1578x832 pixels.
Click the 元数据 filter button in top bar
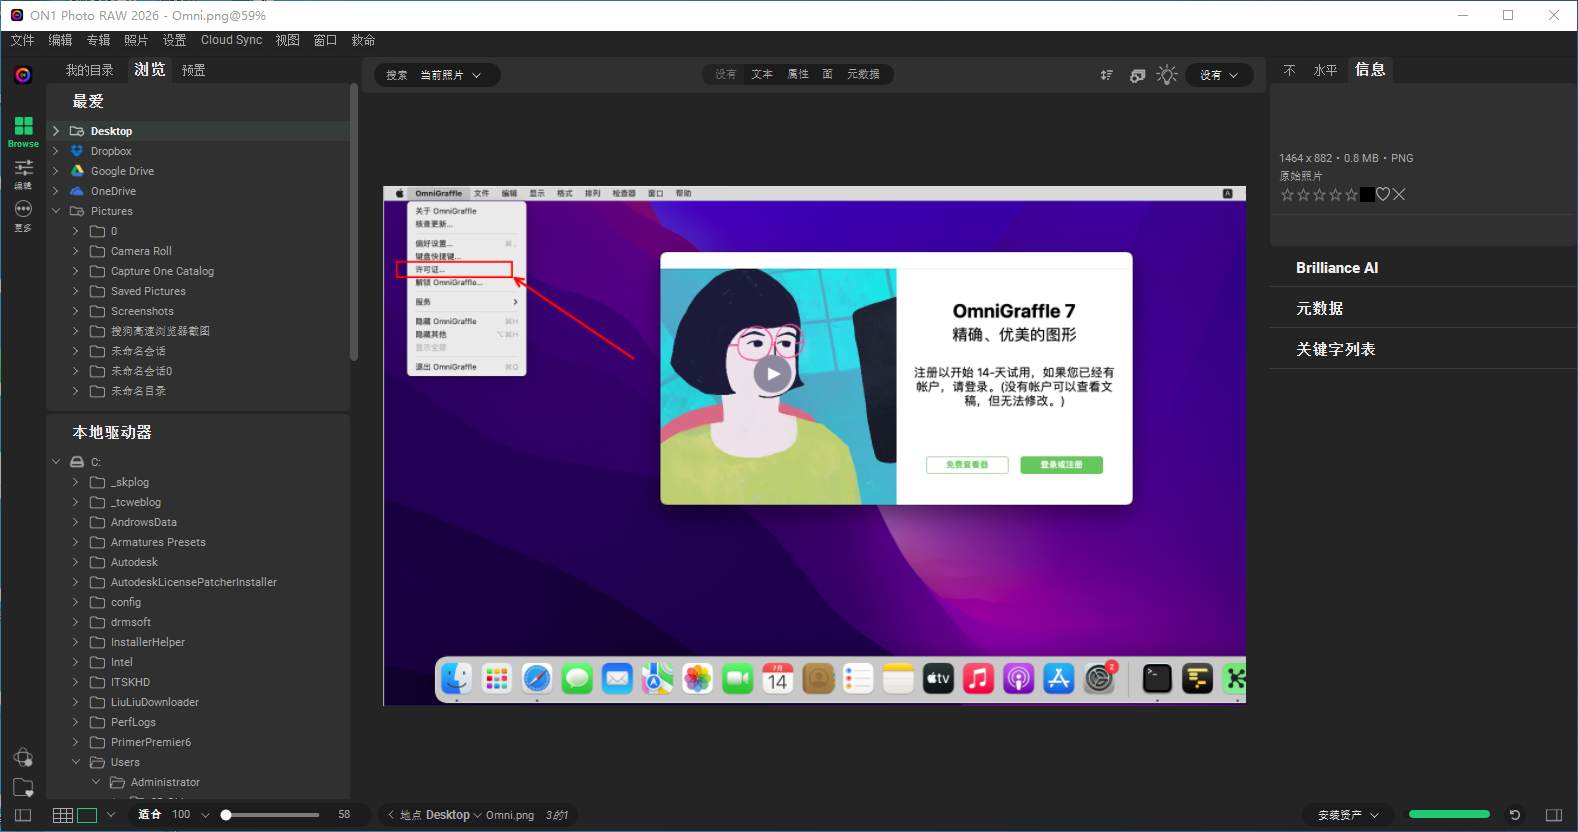(x=862, y=74)
